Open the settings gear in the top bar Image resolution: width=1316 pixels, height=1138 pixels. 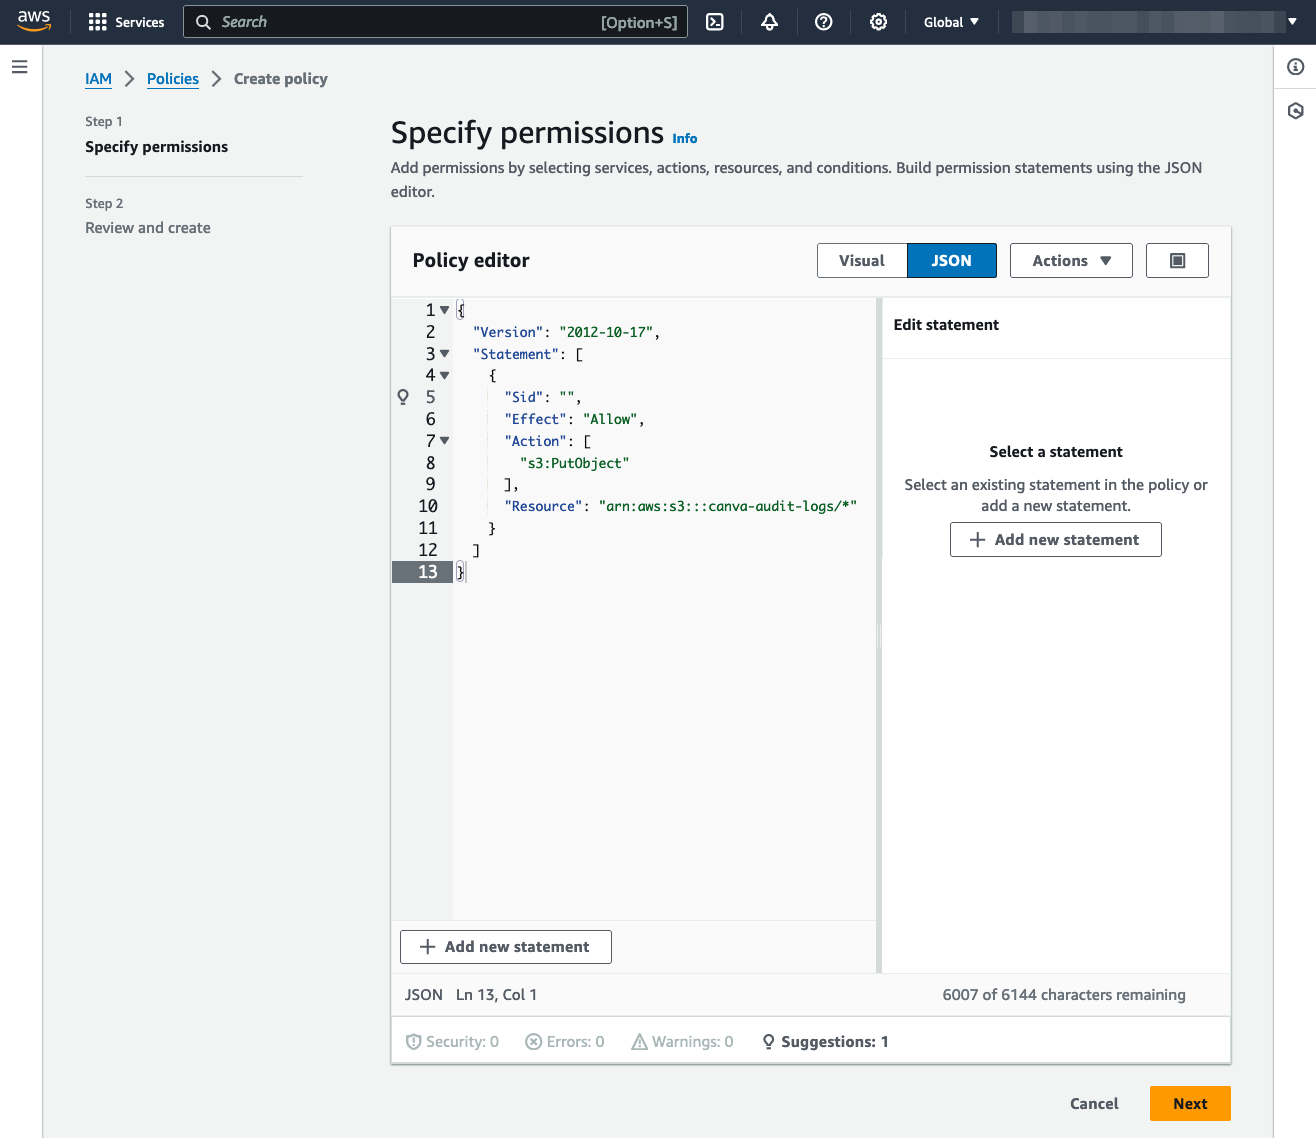878,22
